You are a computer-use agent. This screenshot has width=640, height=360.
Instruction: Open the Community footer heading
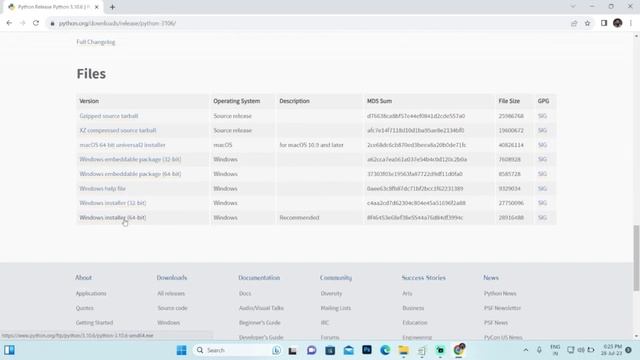click(336, 278)
